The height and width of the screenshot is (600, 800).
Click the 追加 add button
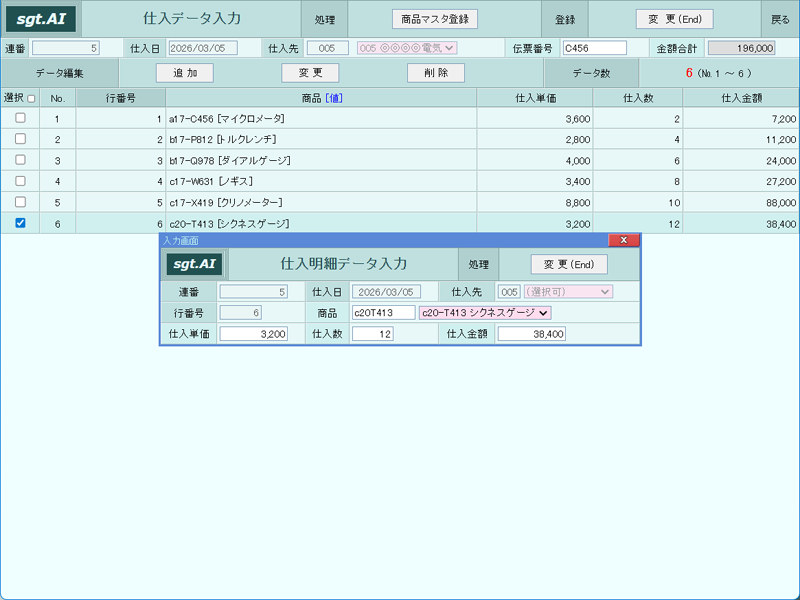[185, 73]
